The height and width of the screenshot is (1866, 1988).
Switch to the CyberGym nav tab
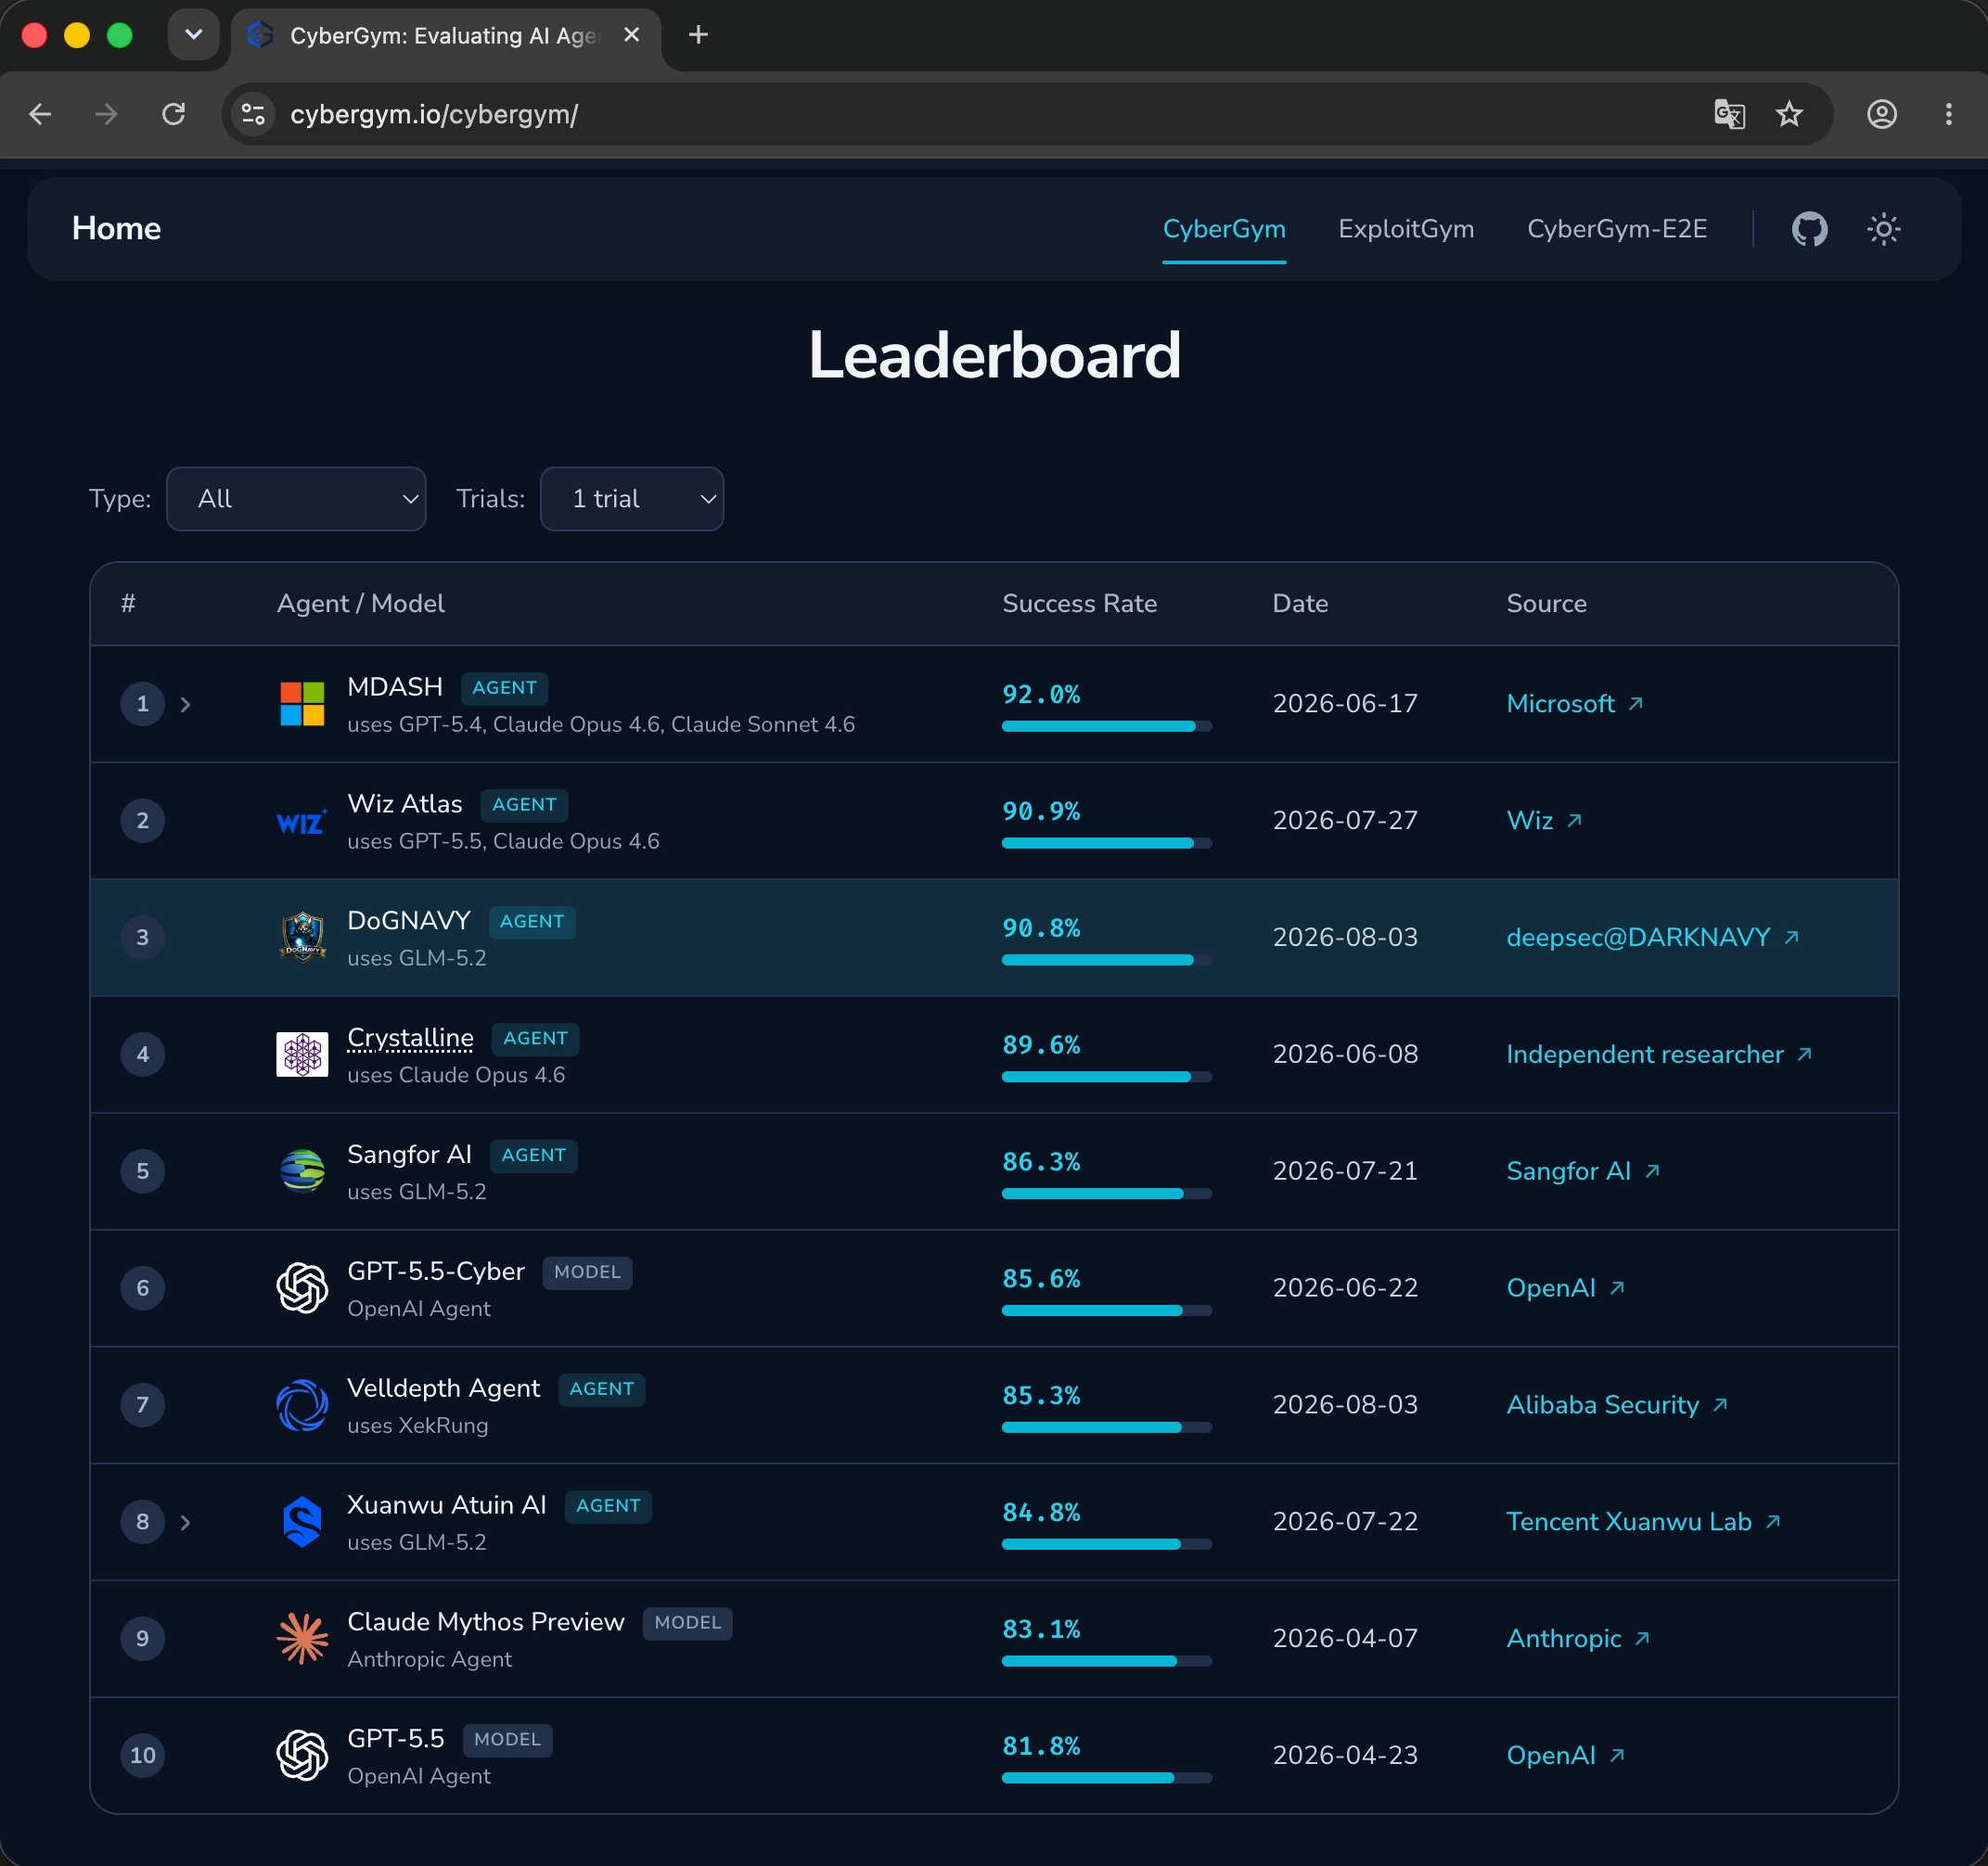(1224, 229)
